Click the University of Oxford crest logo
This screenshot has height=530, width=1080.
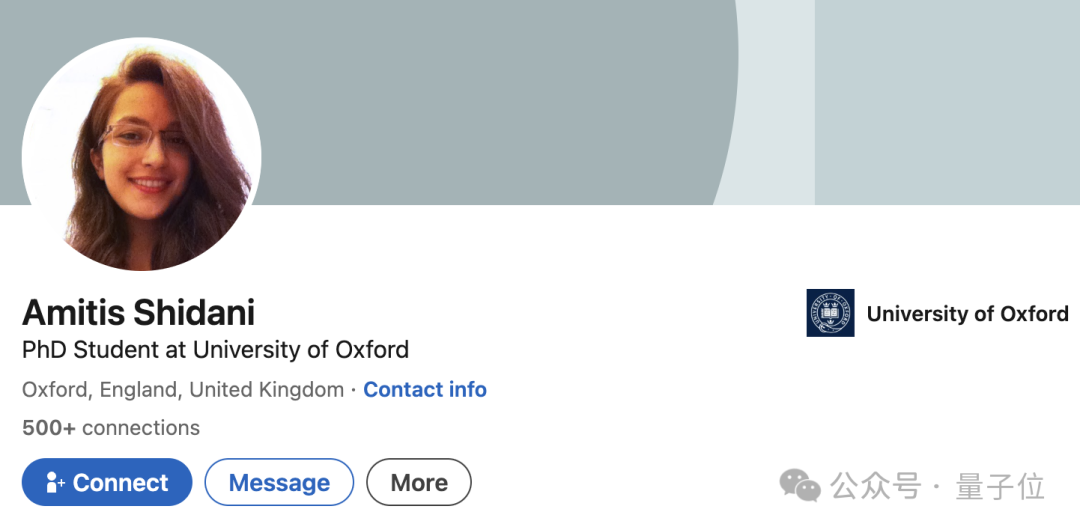(x=830, y=313)
